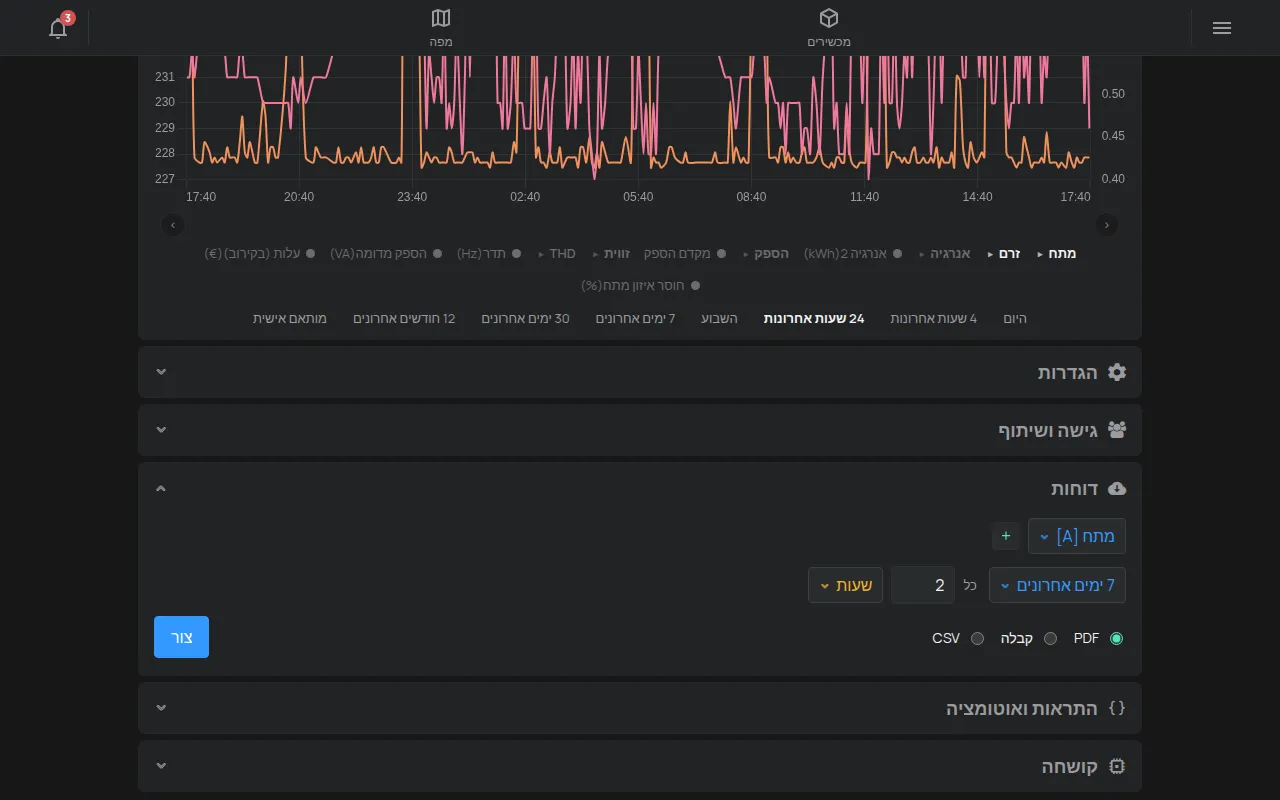Viewport: 1280px width, 800px height.
Task: Add another report parameter with plus
Action: [1006, 536]
